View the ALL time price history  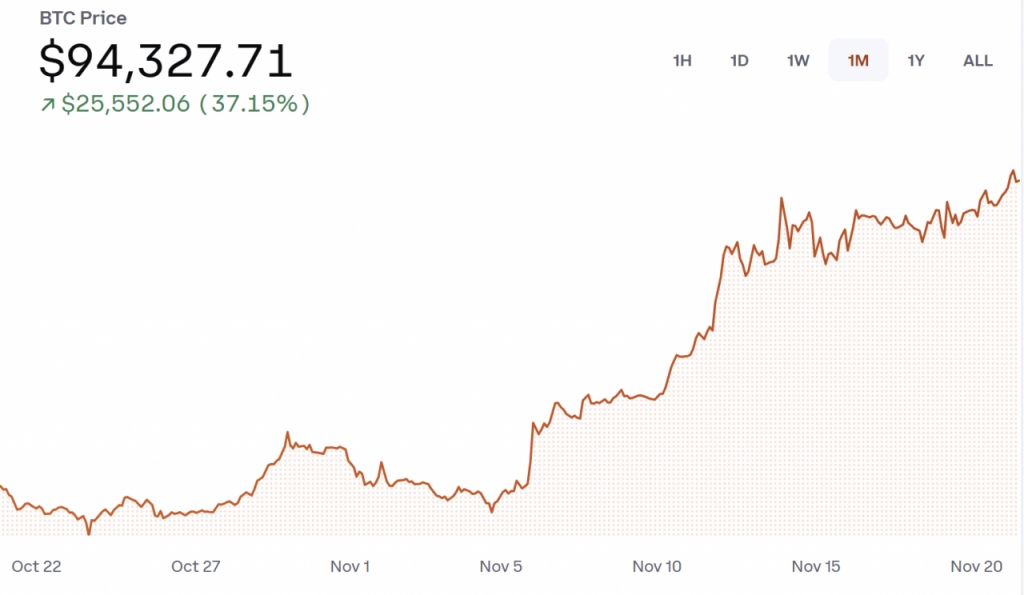pos(977,61)
